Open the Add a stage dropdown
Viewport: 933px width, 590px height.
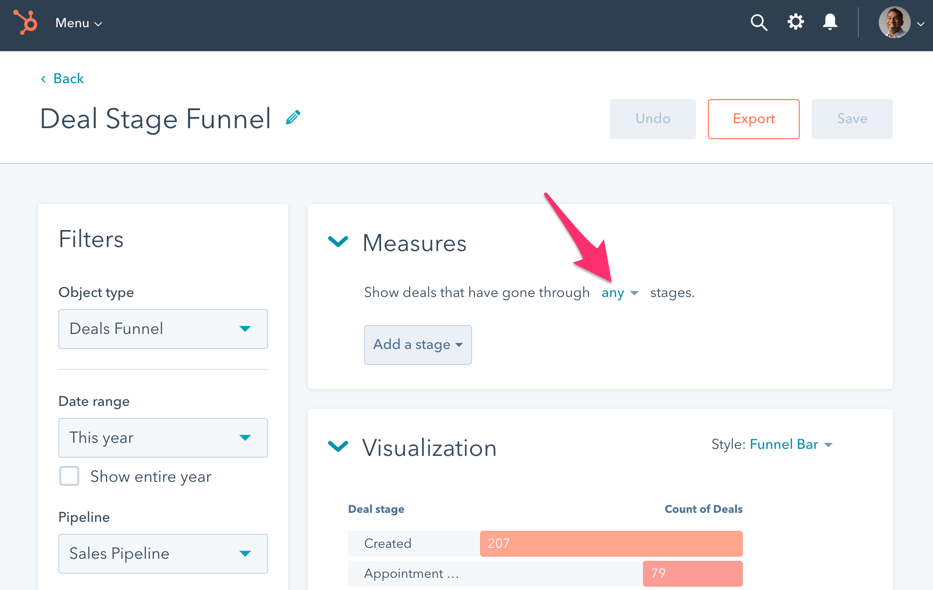click(x=417, y=344)
